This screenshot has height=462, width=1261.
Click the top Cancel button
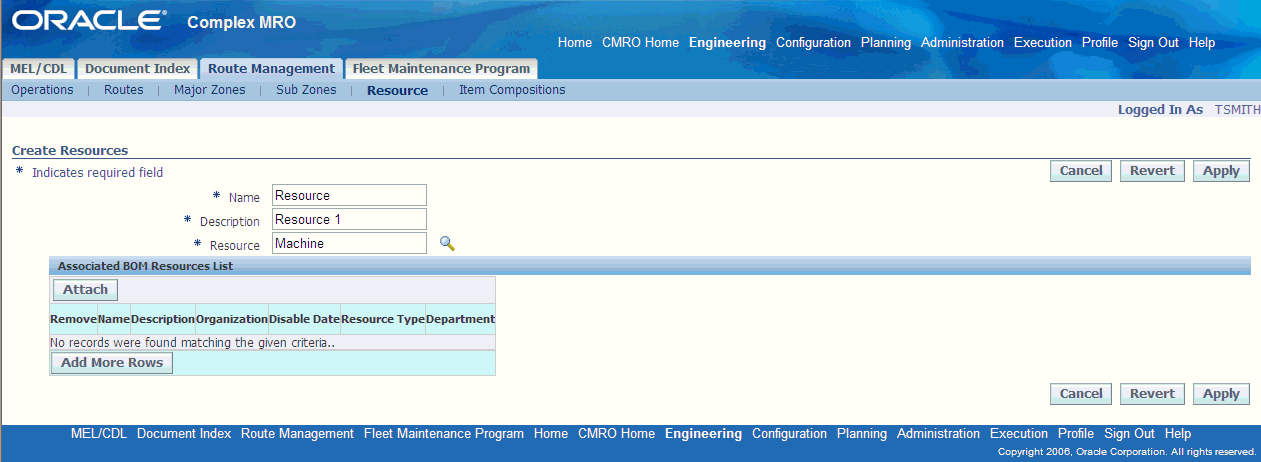[1081, 171]
